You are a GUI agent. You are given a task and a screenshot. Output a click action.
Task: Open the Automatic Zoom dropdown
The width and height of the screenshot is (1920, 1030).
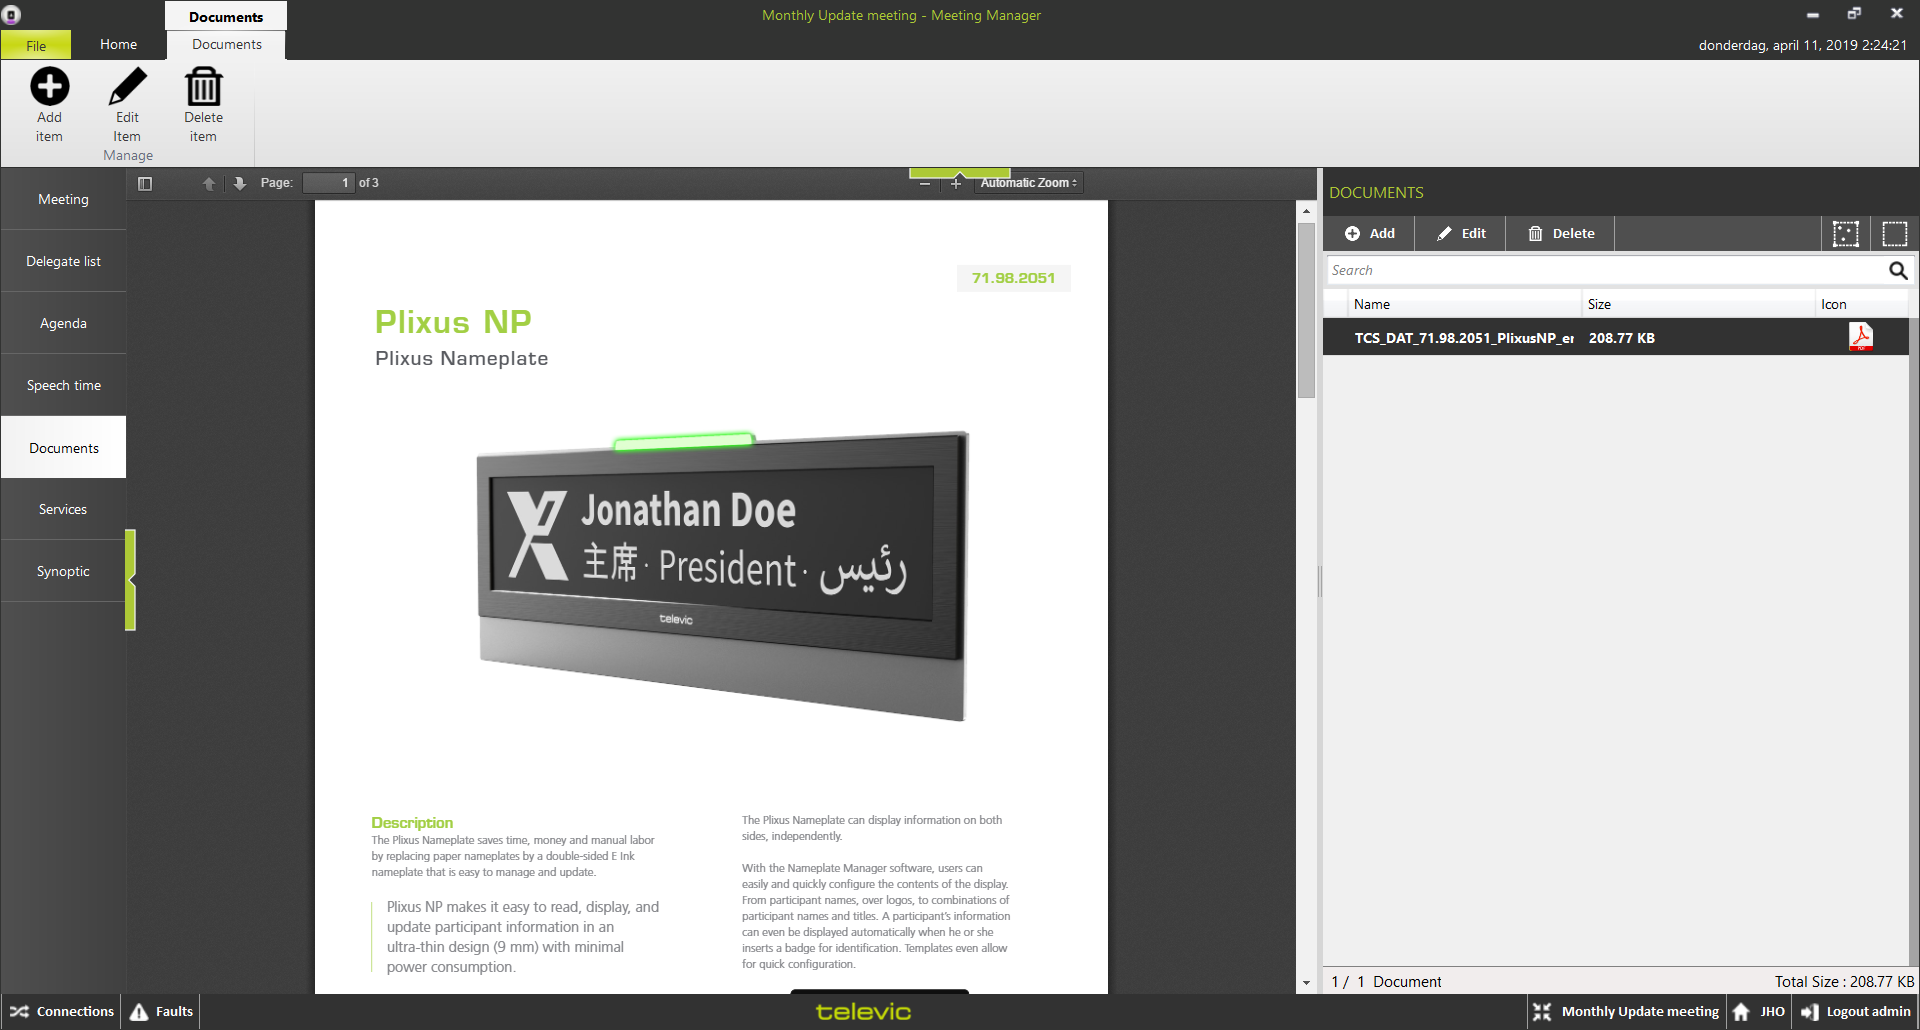[x=1028, y=183]
